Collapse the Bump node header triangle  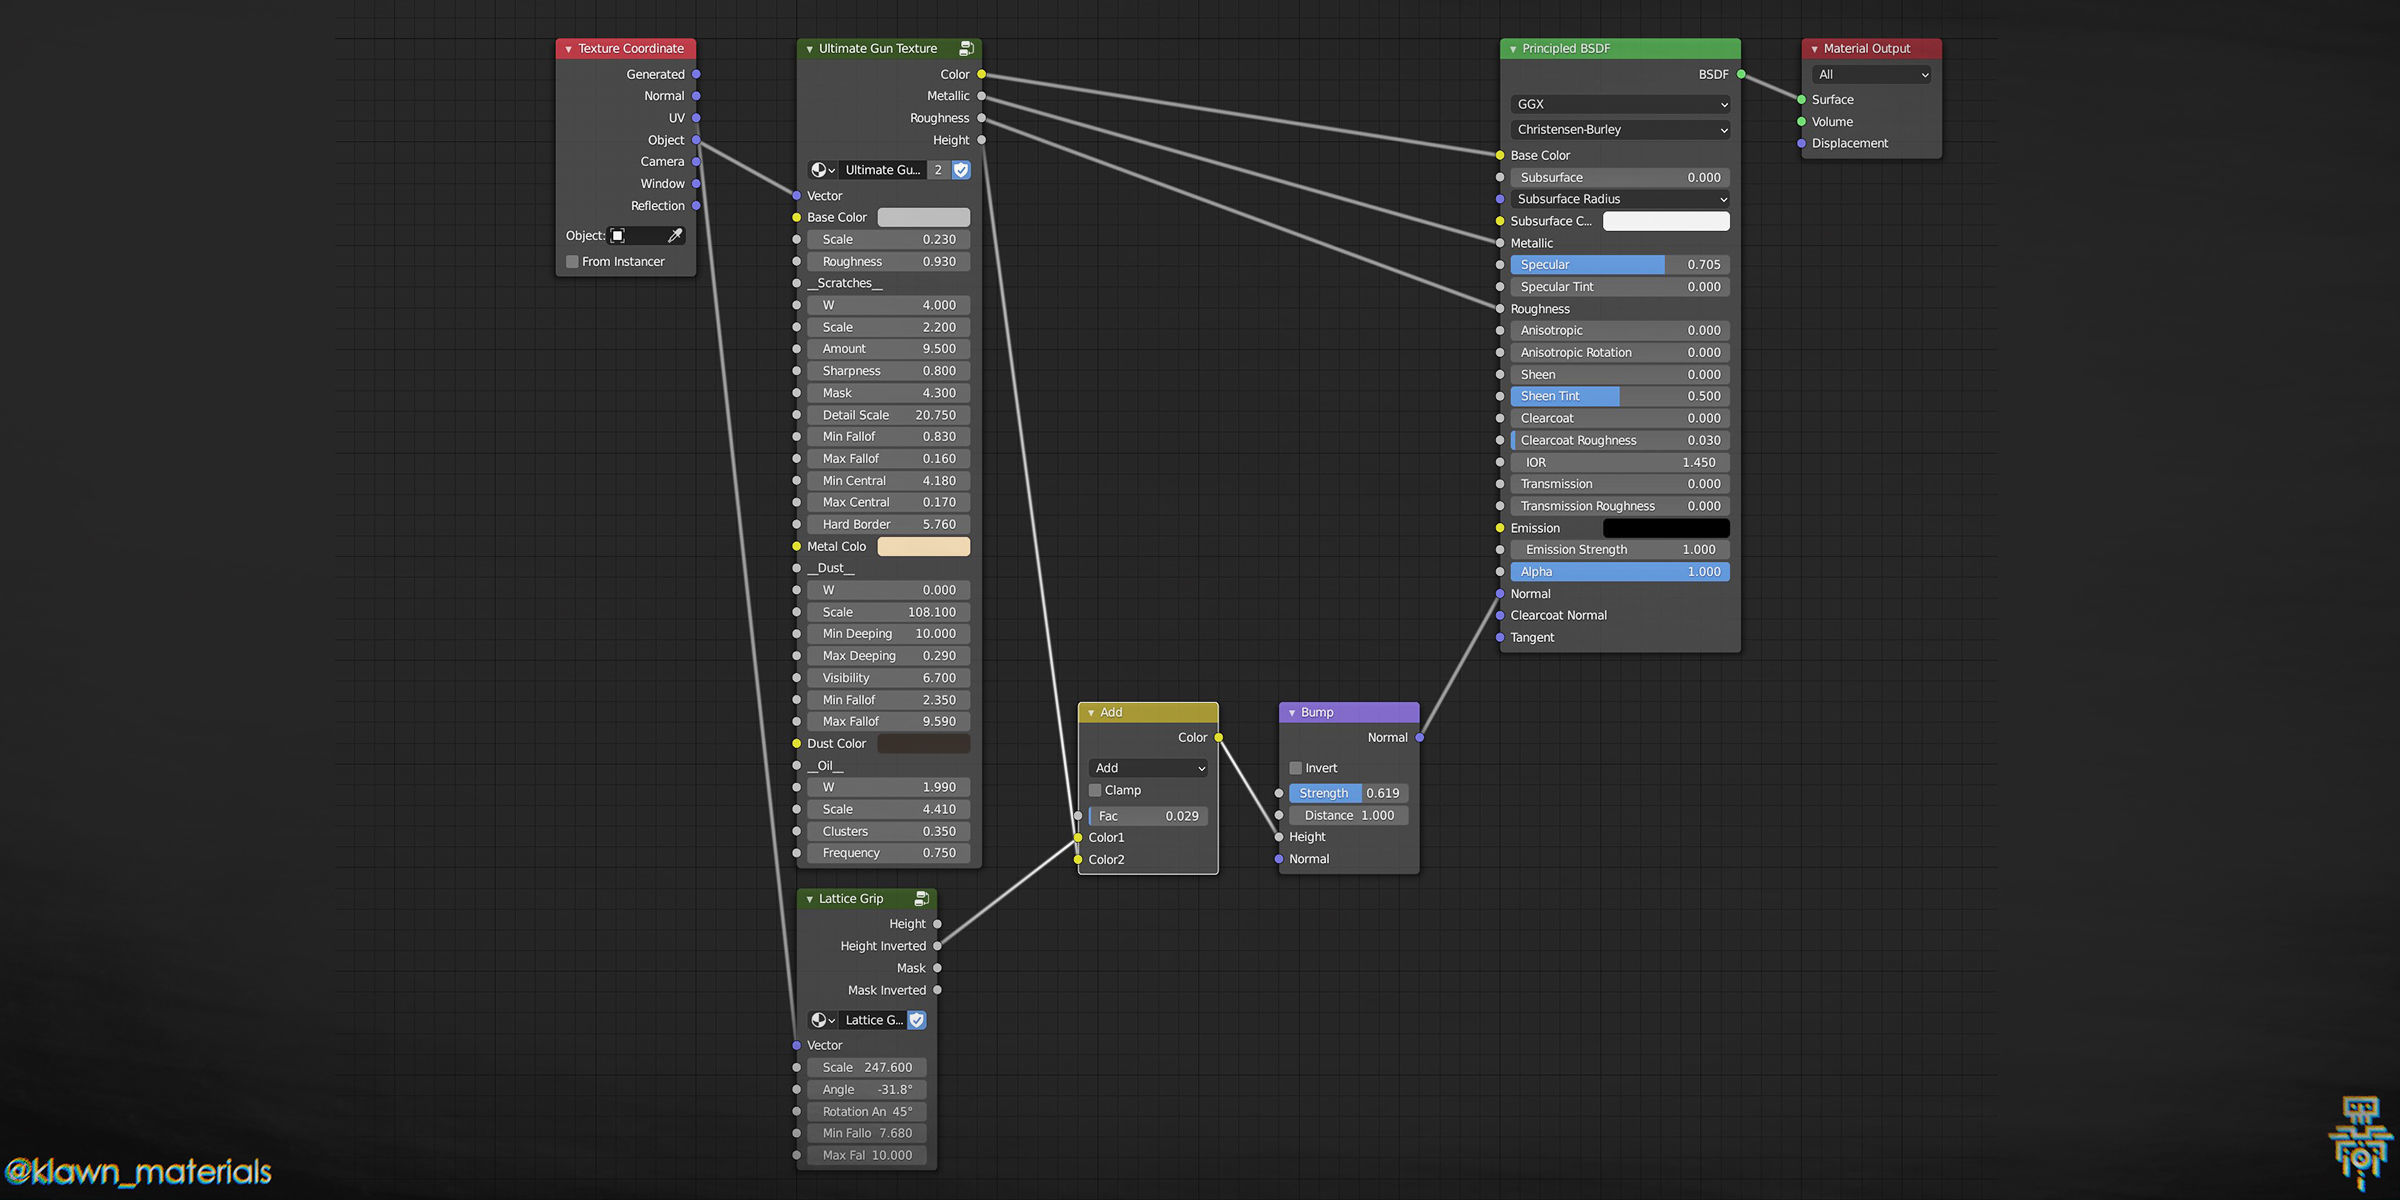coord(1291,712)
